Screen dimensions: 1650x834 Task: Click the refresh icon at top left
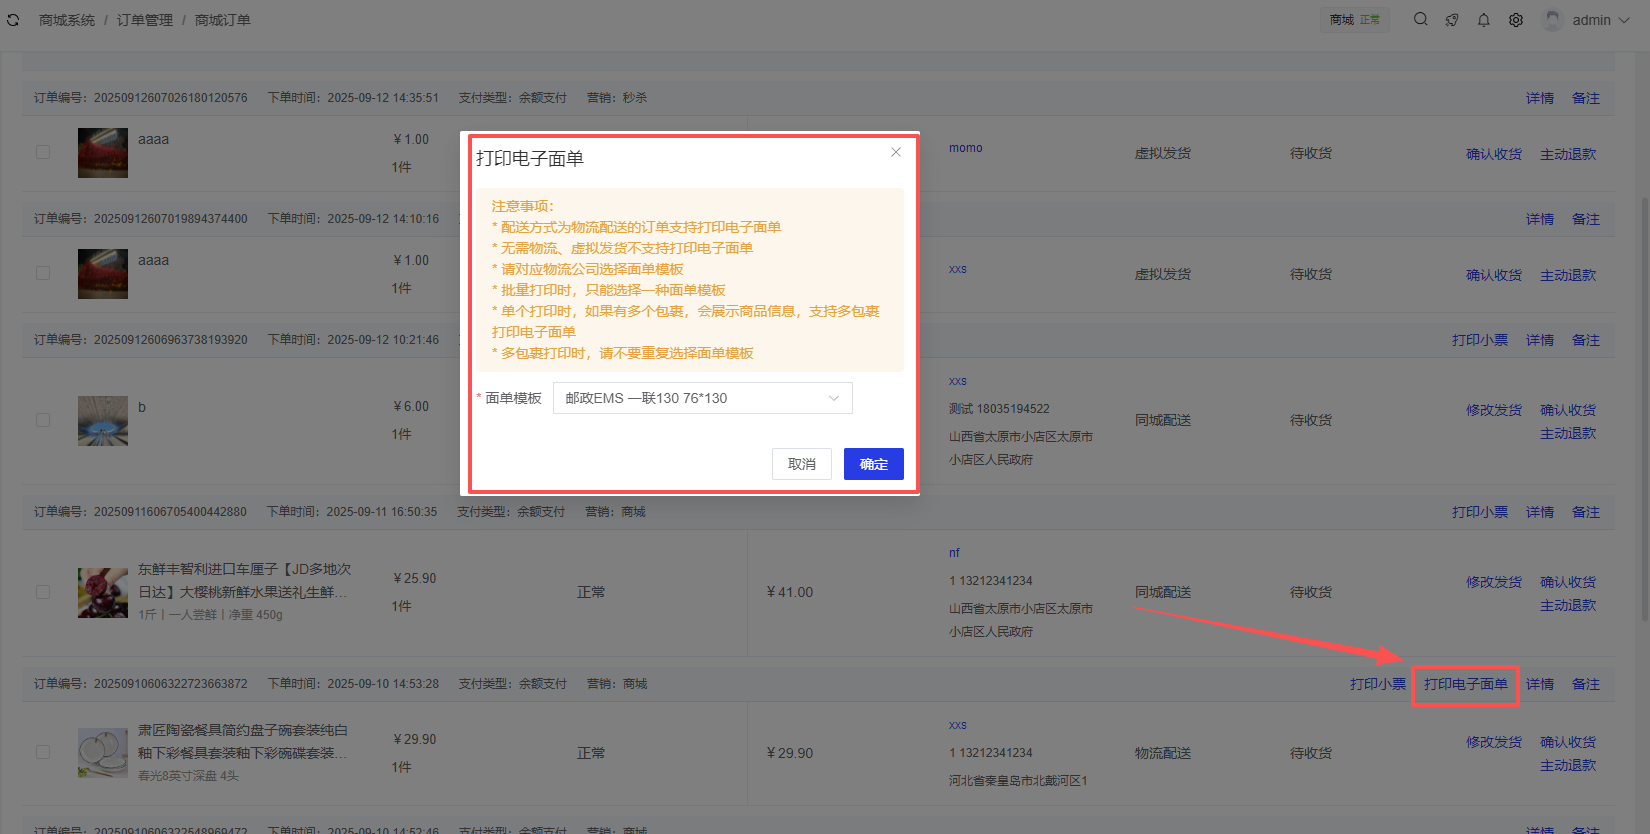pos(13,20)
